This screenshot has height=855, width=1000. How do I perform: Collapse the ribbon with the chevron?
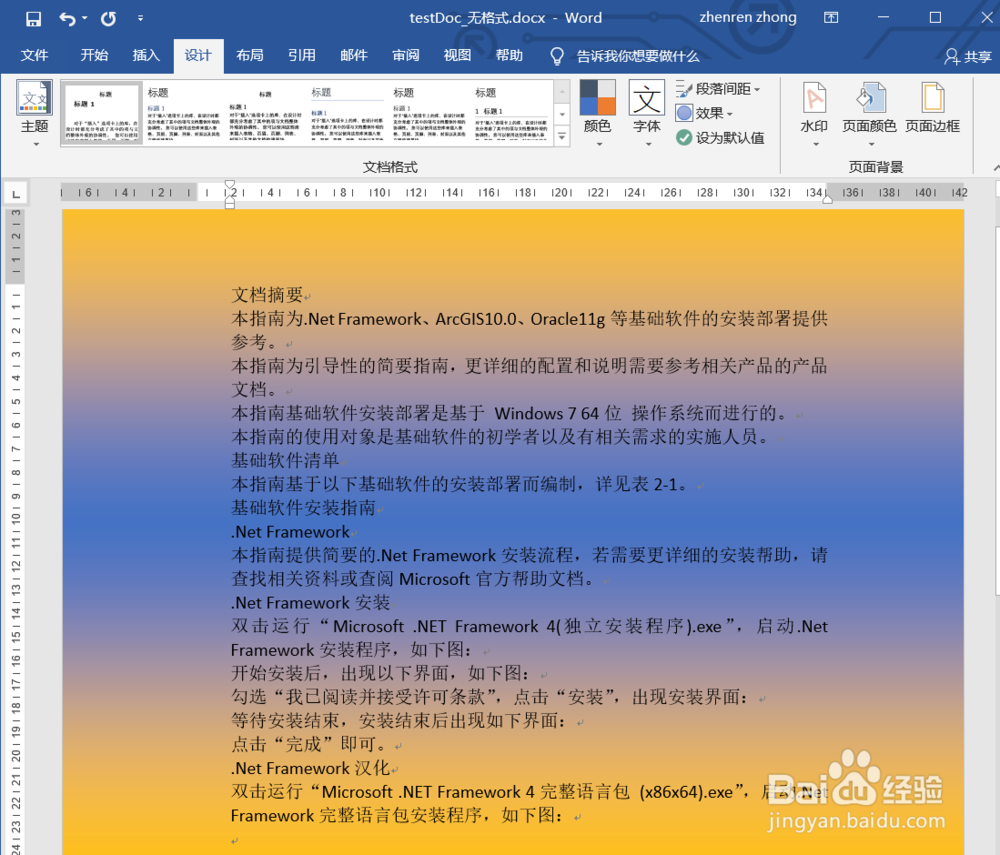[x=996, y=167]
